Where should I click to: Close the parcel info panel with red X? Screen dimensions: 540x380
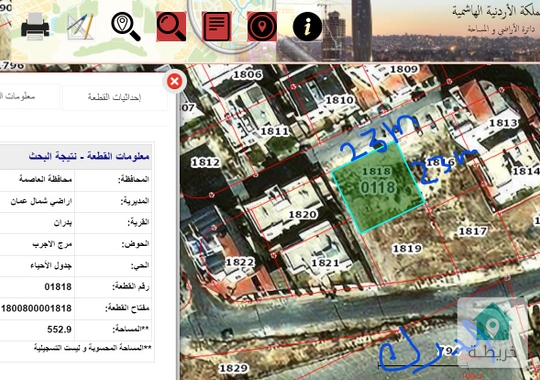coord(175,82)
